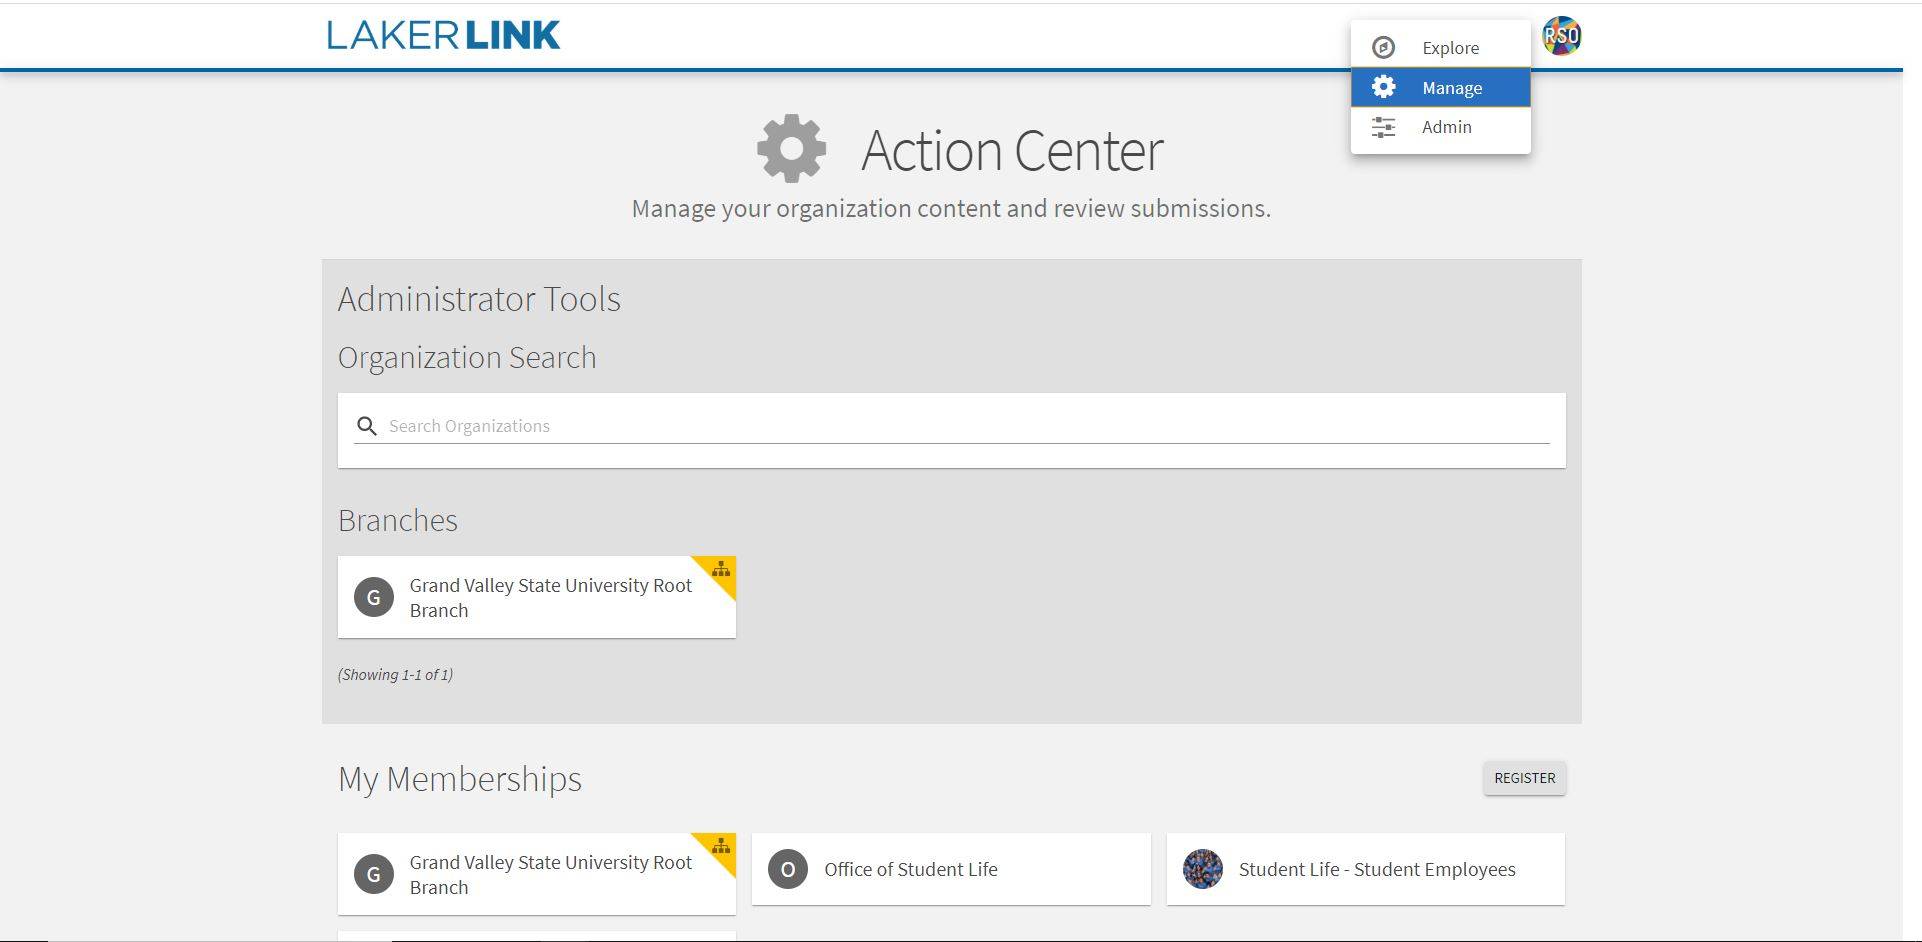Click the magnifying glass search icon
The width and height of the screenshot is (1922, 942).
367,426
